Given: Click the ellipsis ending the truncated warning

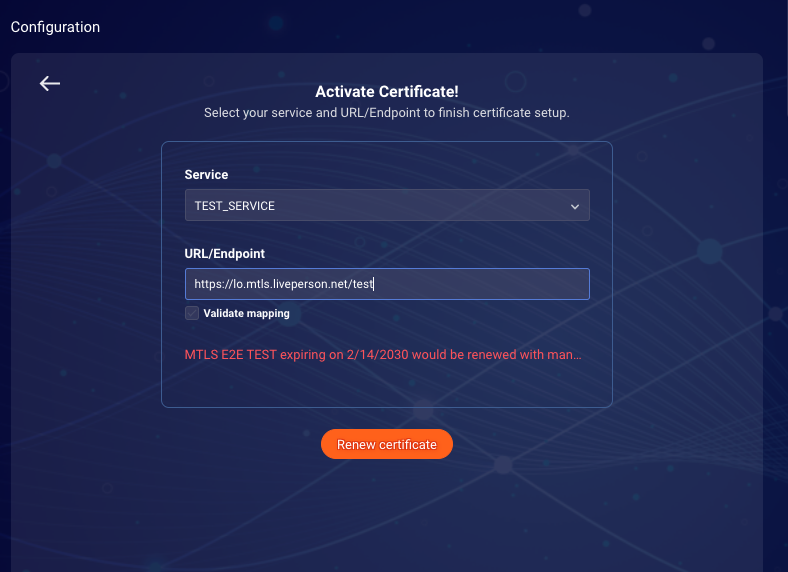Looking at the screenshot, I should 577,355.
